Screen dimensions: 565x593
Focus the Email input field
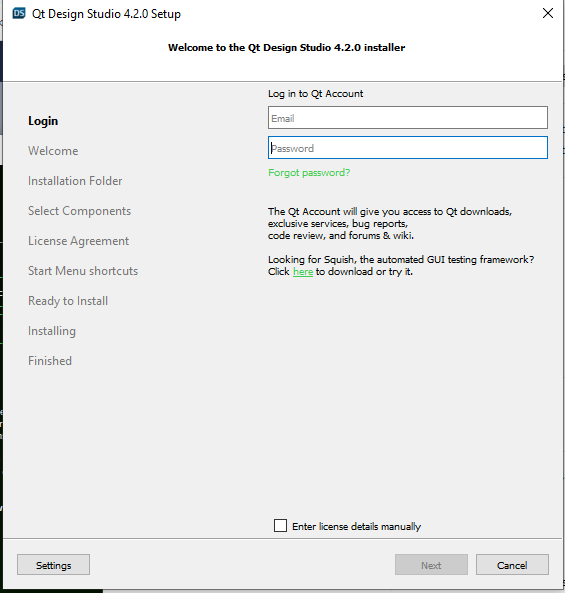tap(408, 118)
